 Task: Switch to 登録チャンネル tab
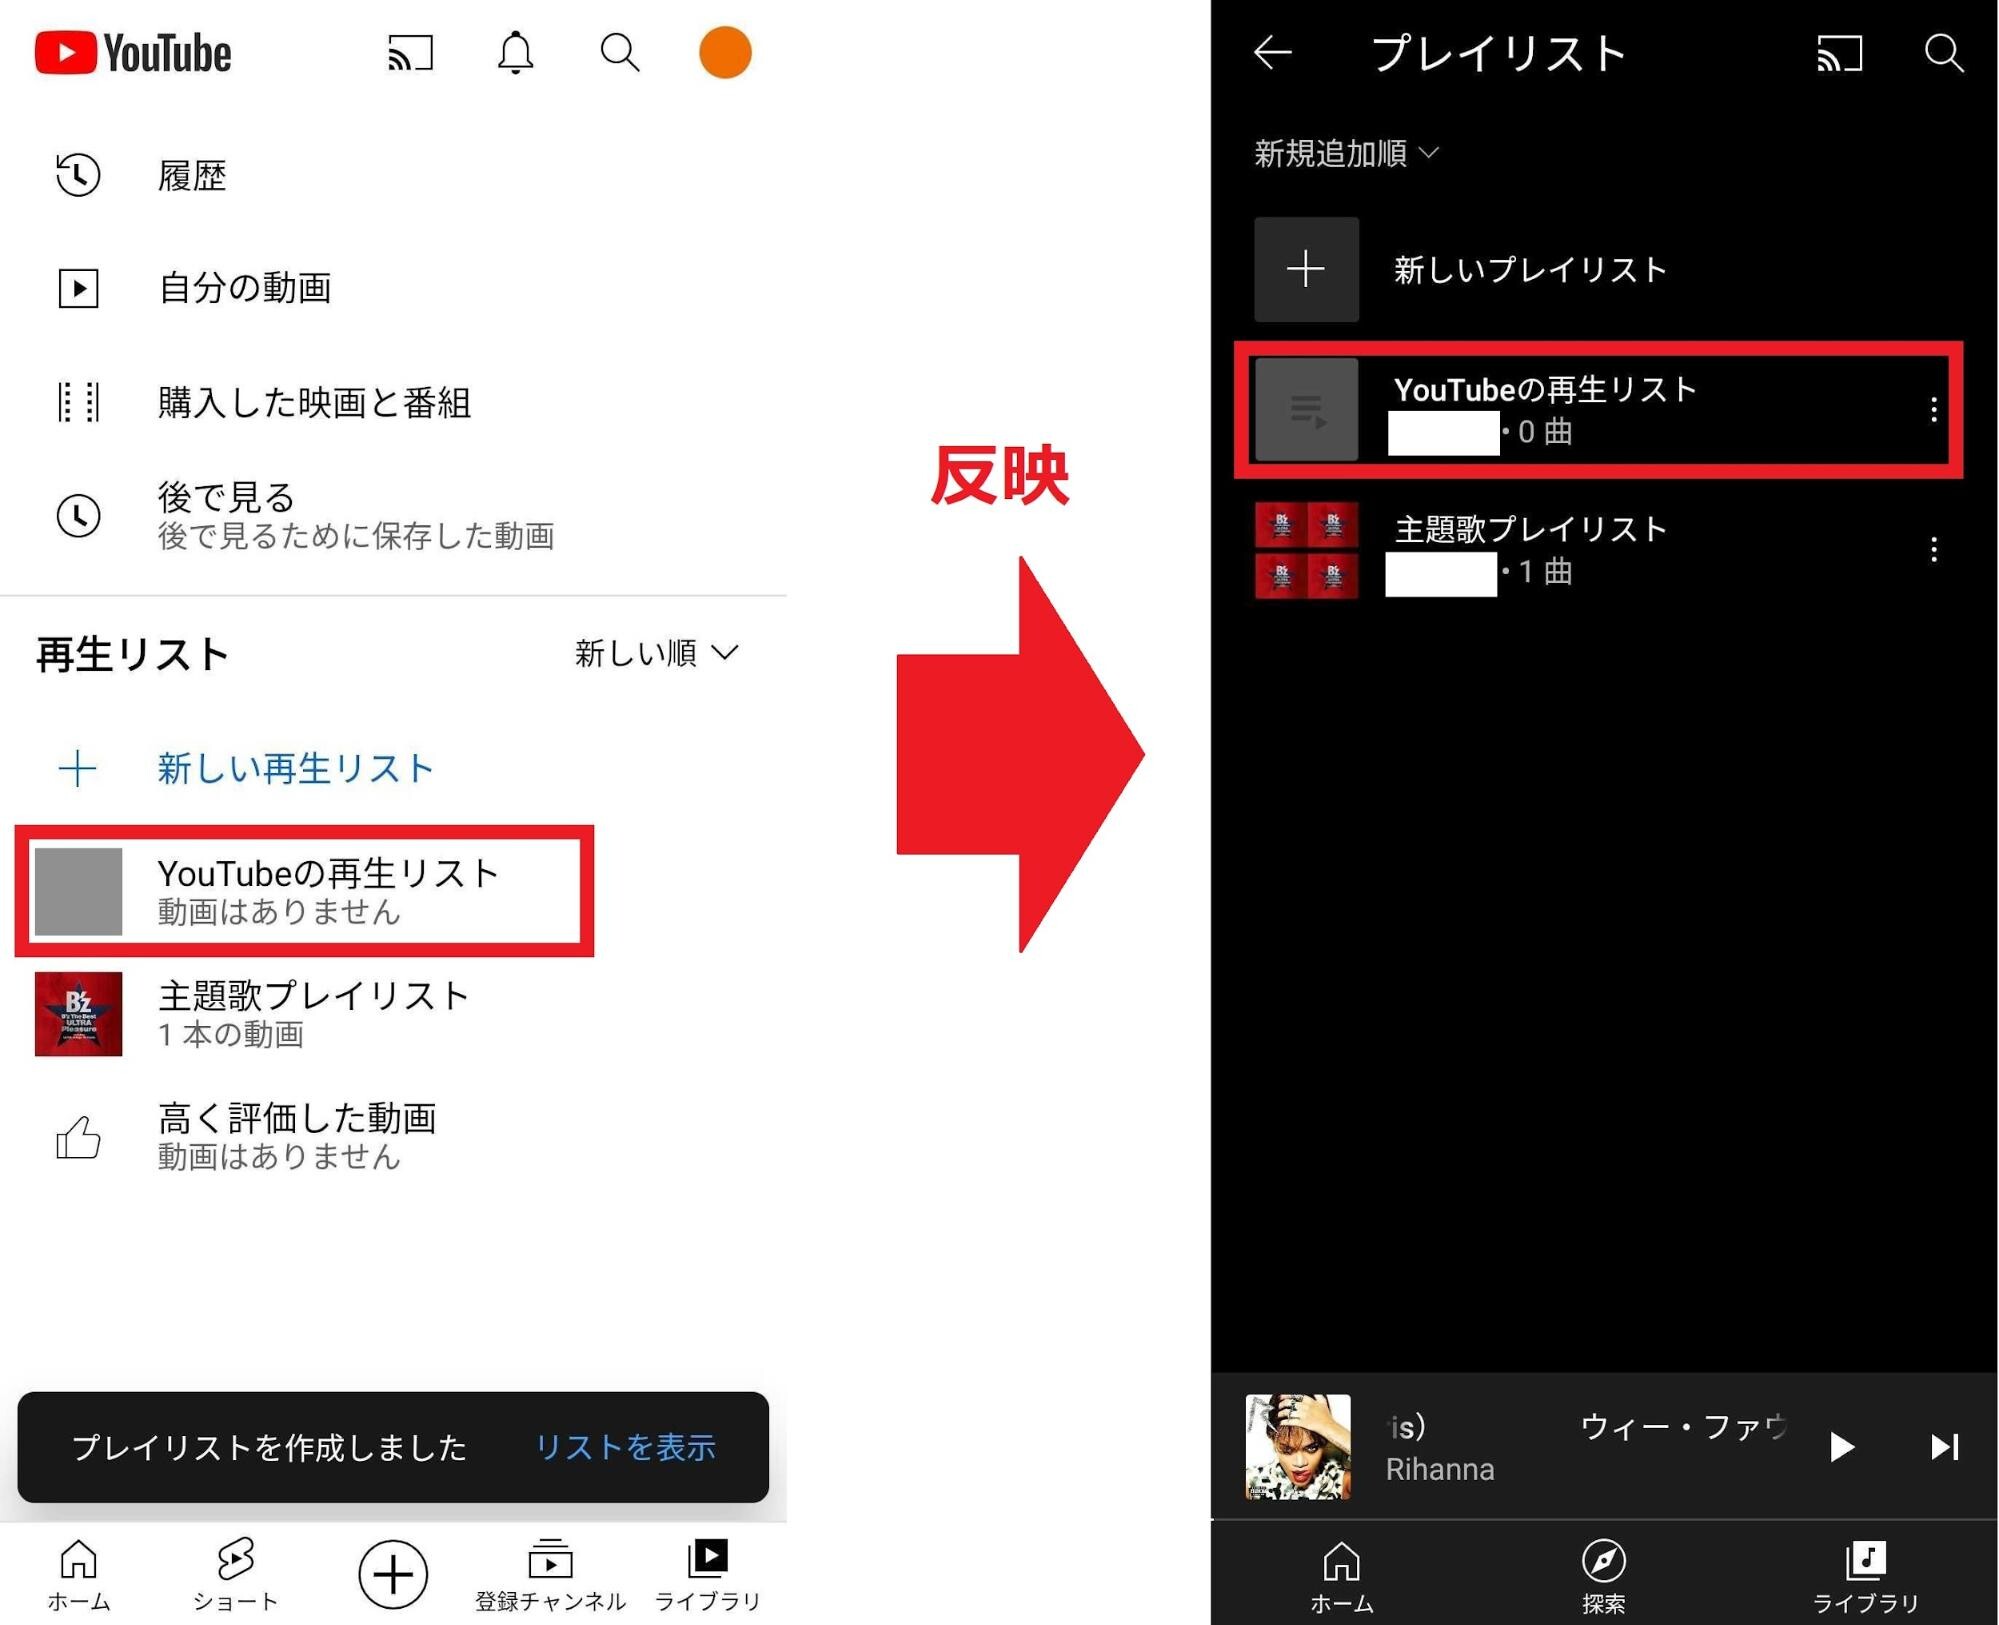[x=550, y=1575]
